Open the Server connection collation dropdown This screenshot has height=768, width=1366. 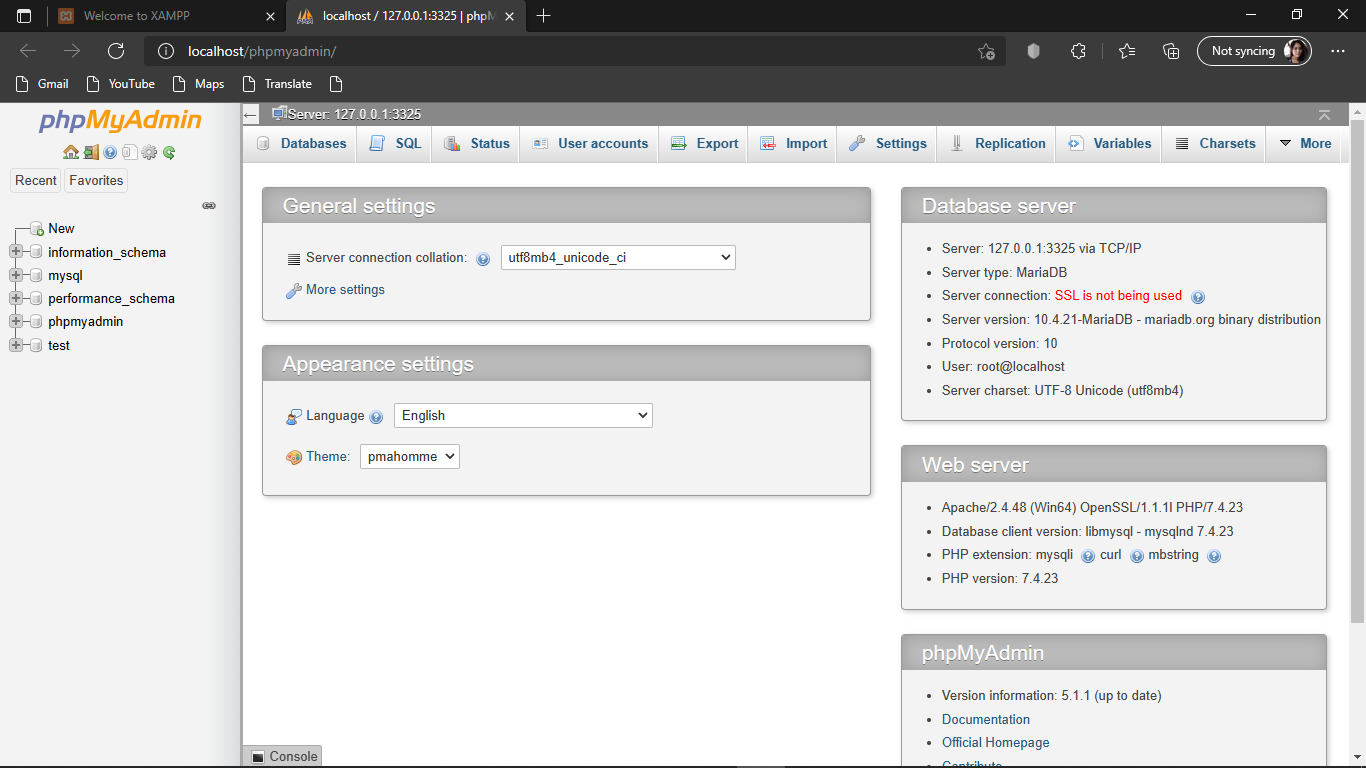618,258
